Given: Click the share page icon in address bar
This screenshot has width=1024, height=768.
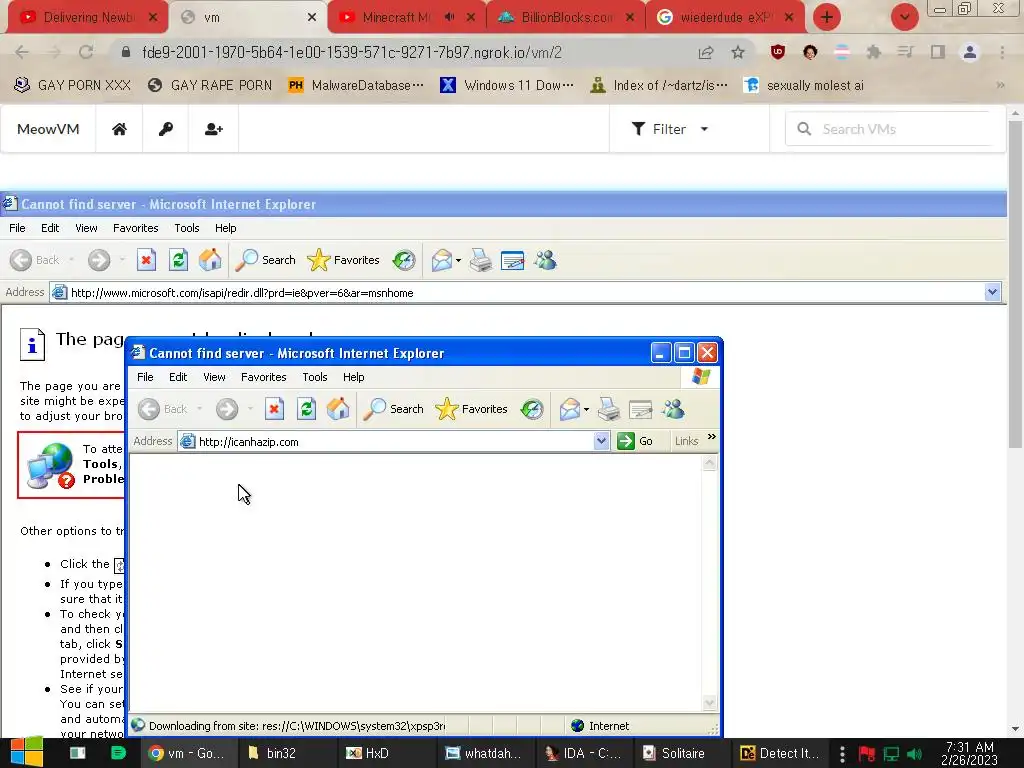Looking at the screenshot, I should [x=706, y=52].
